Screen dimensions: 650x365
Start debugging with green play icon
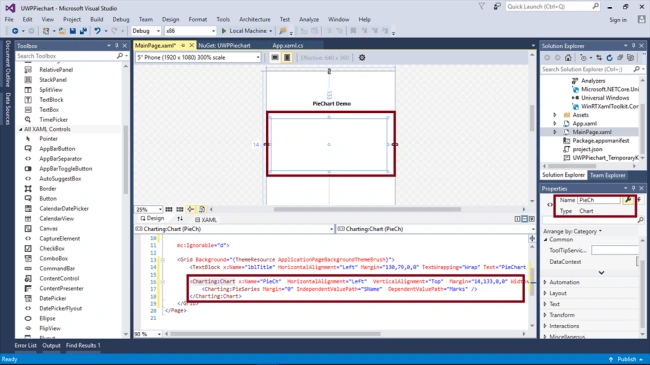tap(224, 31)
